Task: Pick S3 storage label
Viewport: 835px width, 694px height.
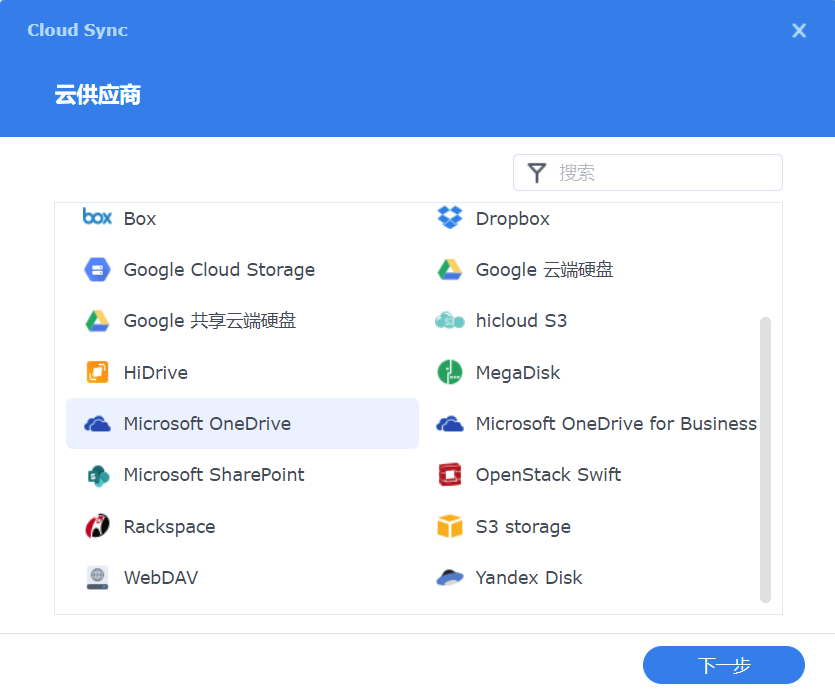Action: pos(523,527)
